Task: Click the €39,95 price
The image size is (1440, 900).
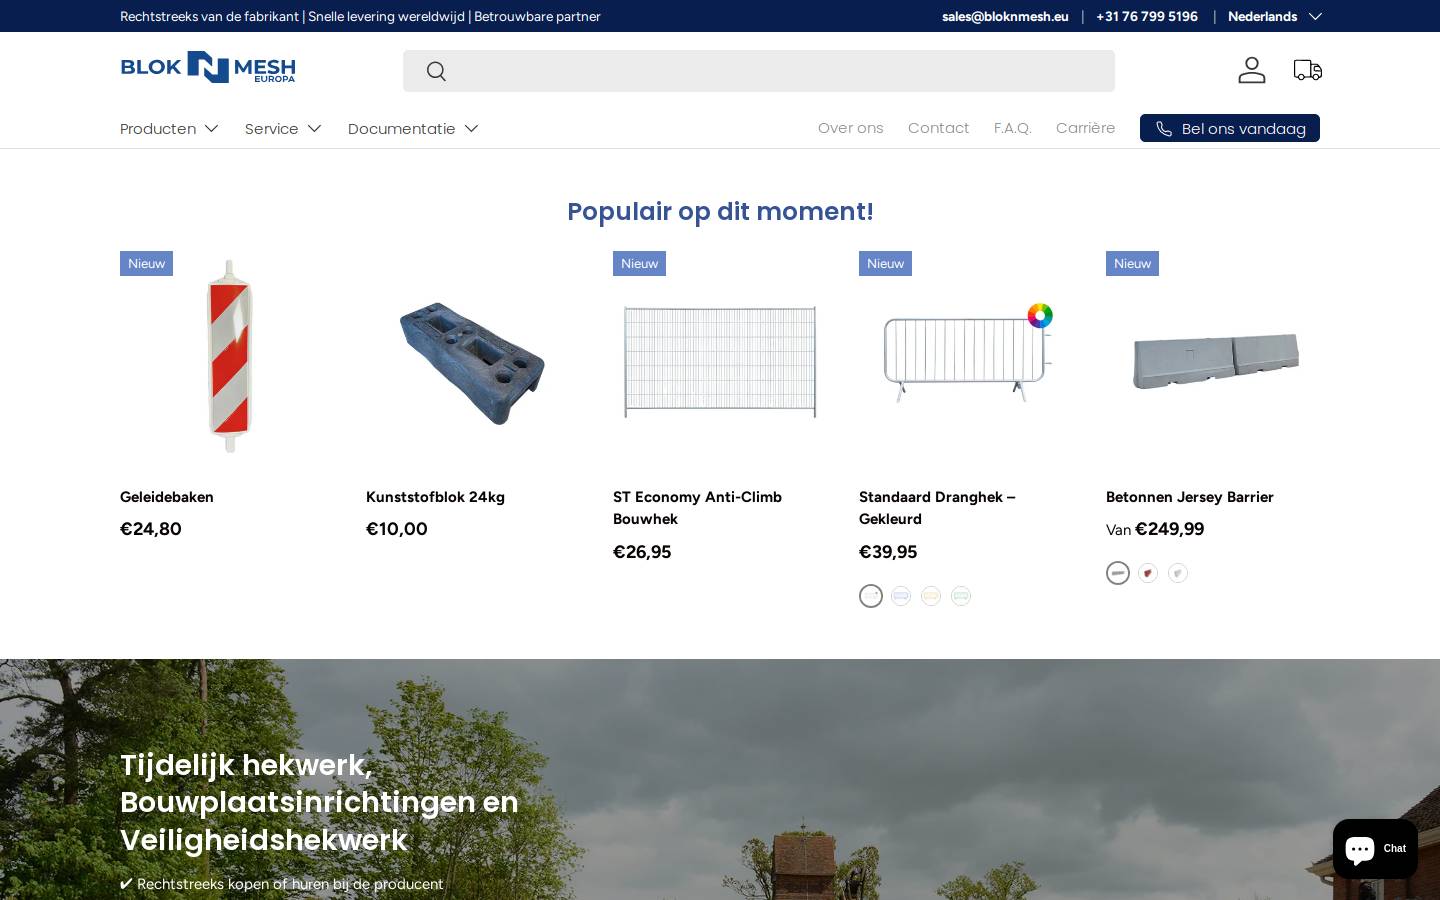Action: 888,552
